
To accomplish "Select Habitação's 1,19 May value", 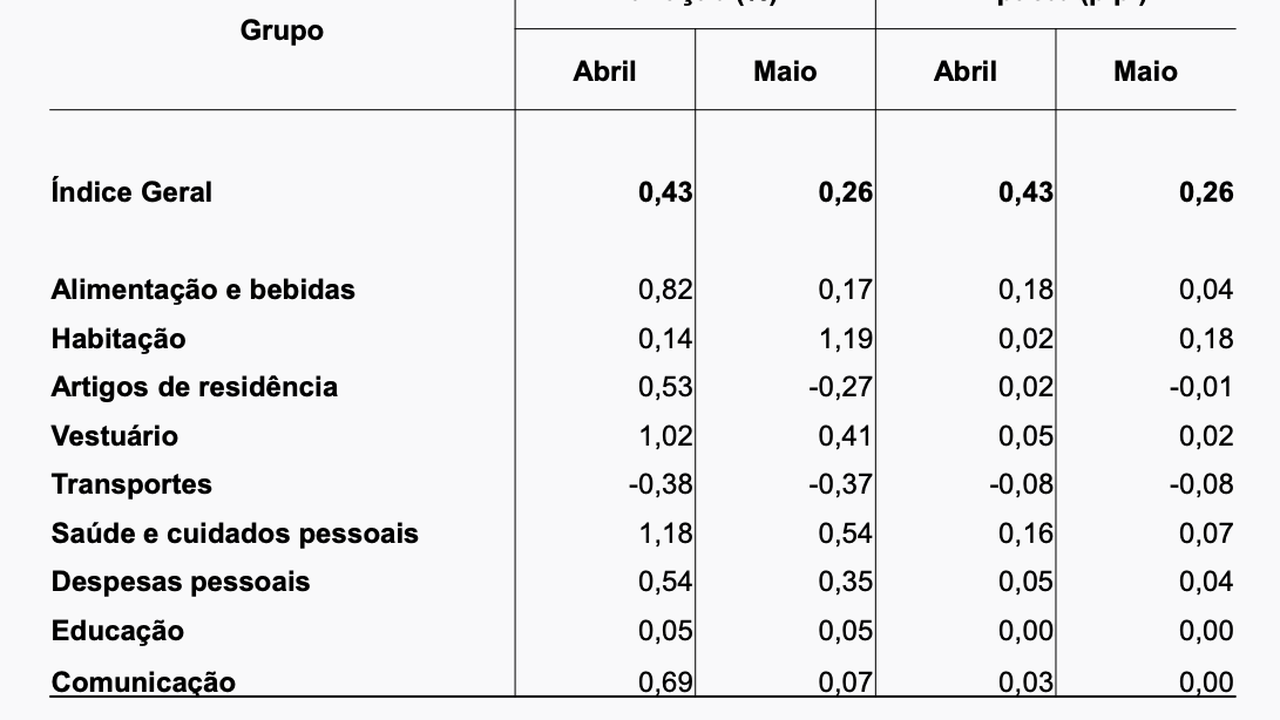I will coord(845,339).
